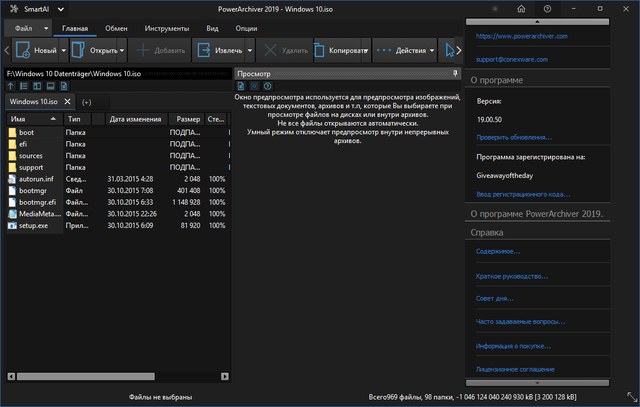Click the preview window monitor icon
This screenshot has width=640, height=407.
click(x=50, y=86)
